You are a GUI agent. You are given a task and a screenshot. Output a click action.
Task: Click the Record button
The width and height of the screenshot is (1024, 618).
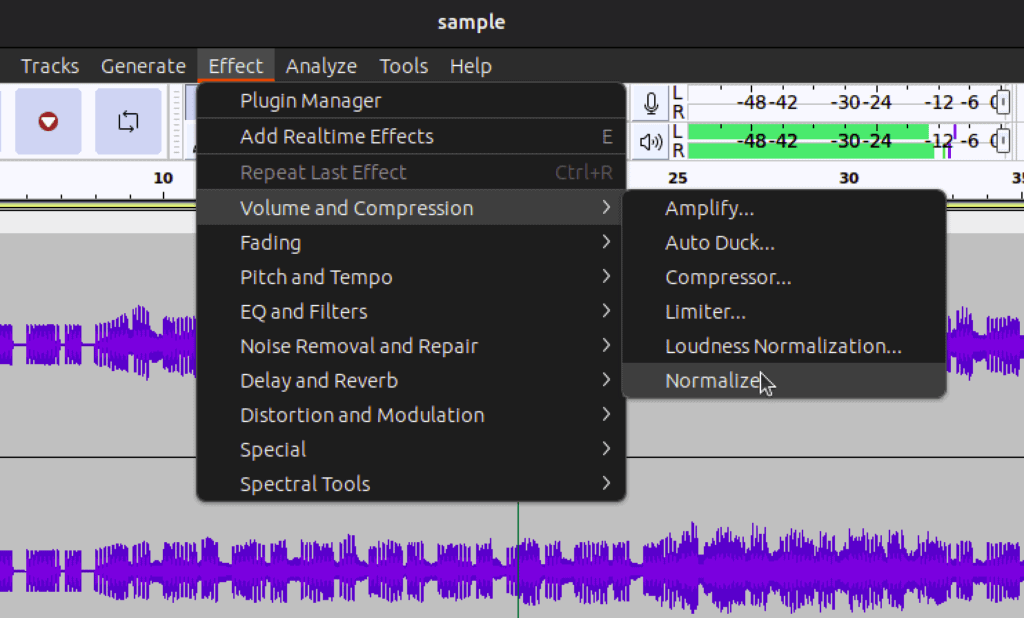[48, 122]
